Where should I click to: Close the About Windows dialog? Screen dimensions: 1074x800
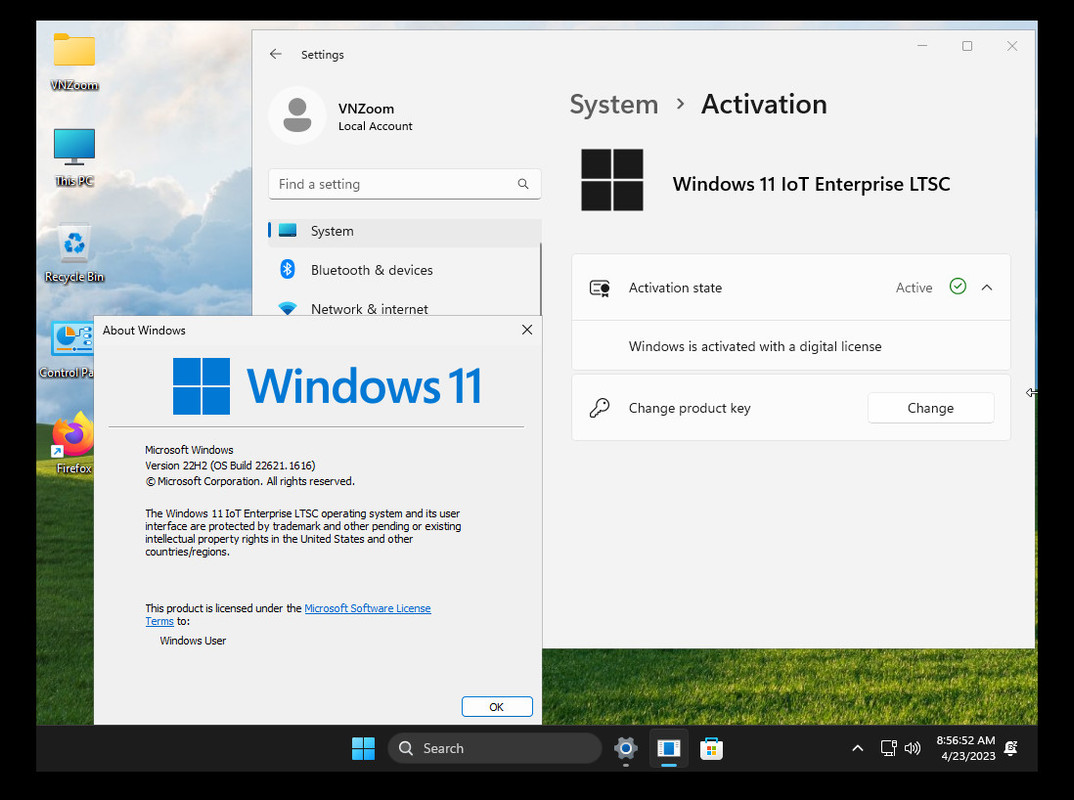click(527, 329)
